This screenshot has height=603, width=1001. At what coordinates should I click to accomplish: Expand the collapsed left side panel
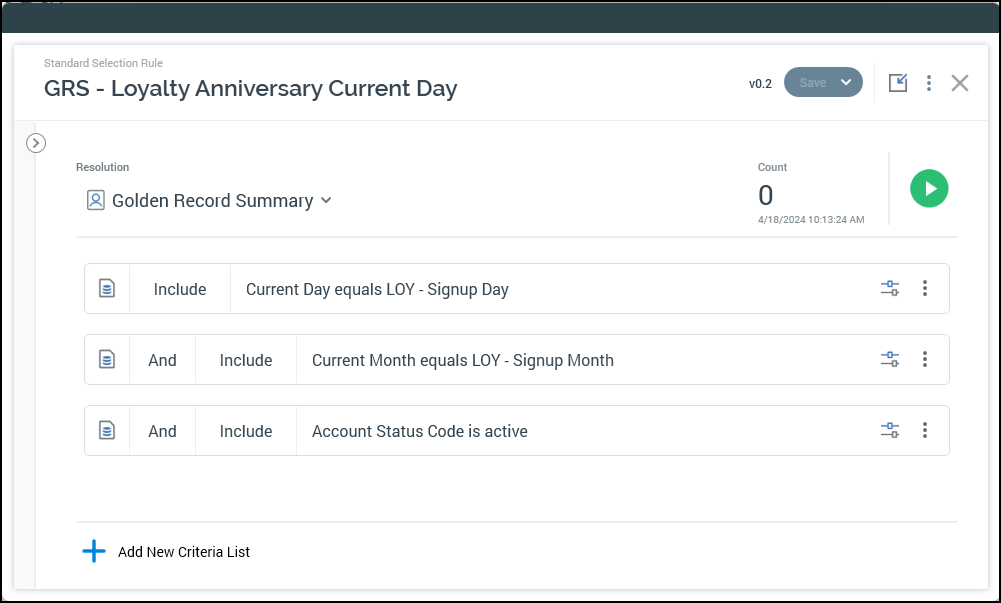coord(36,143)
